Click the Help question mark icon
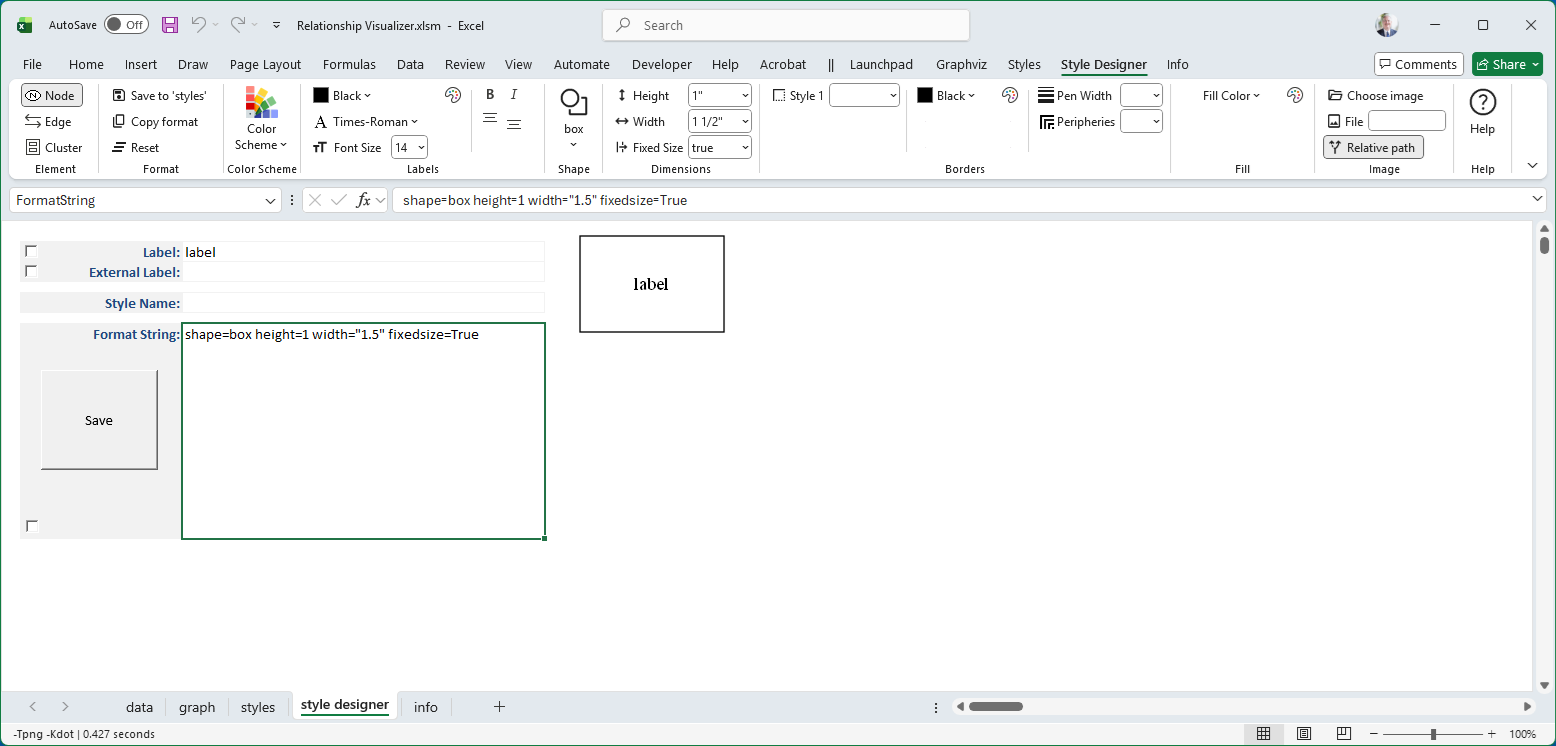The width and height of the screenshot is (1556, 746). coord(1482,102)
